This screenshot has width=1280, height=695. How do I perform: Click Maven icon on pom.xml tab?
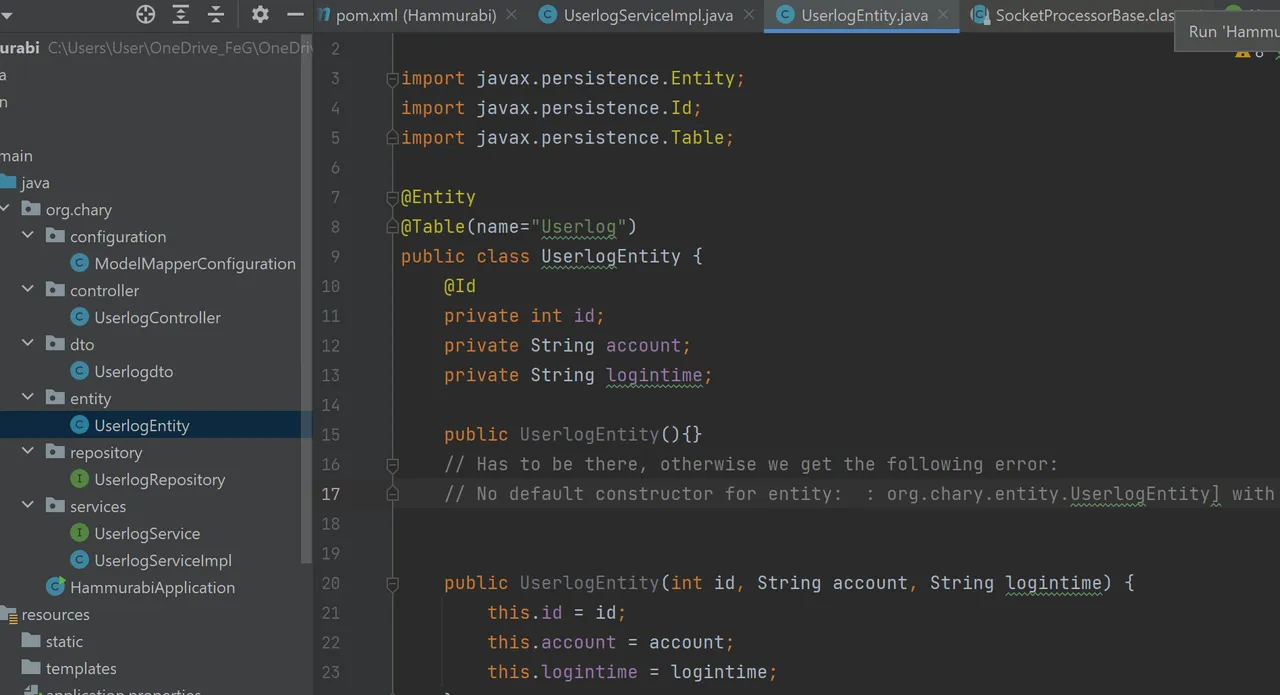tap(324, 15)
